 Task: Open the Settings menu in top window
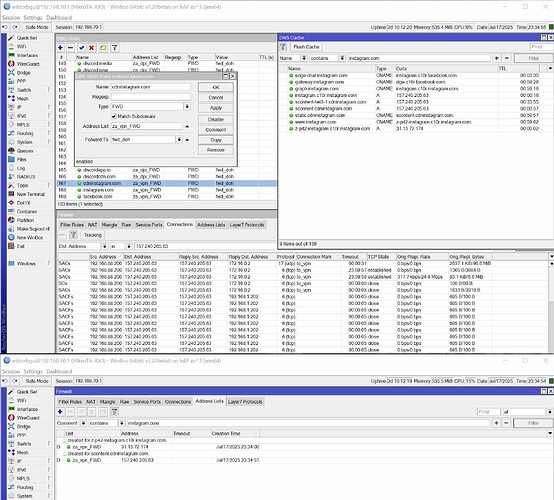[x=33, y=18]
